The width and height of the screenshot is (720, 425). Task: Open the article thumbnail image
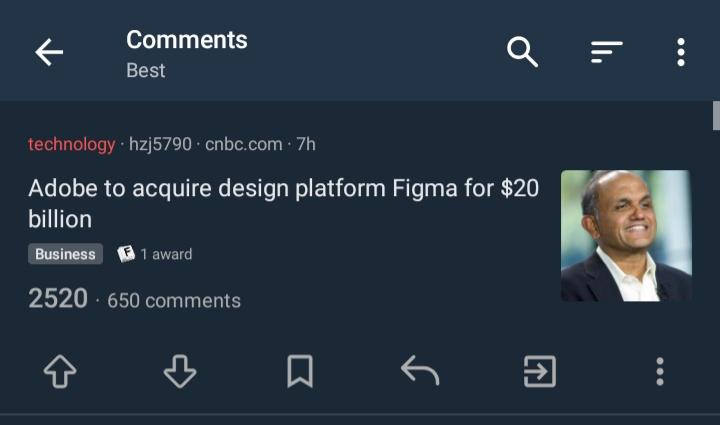[x=626, y=235]
